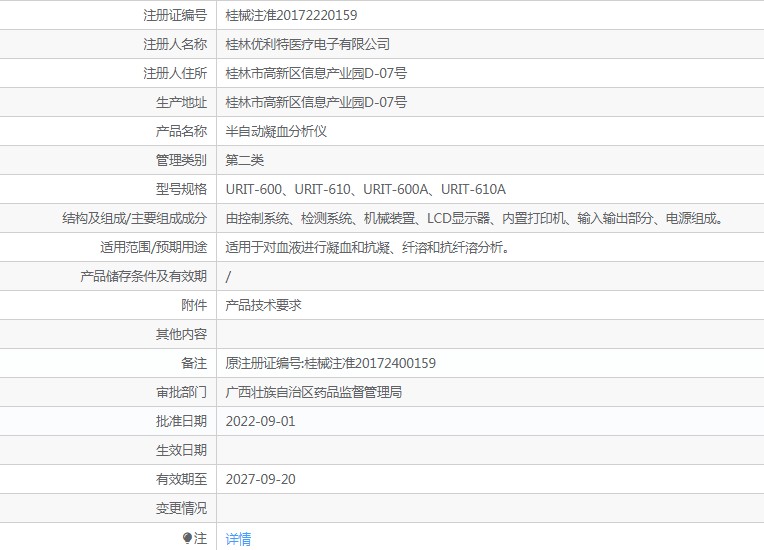Click the 第二类 management category value
764x550 pixels.
pos(245,160)
